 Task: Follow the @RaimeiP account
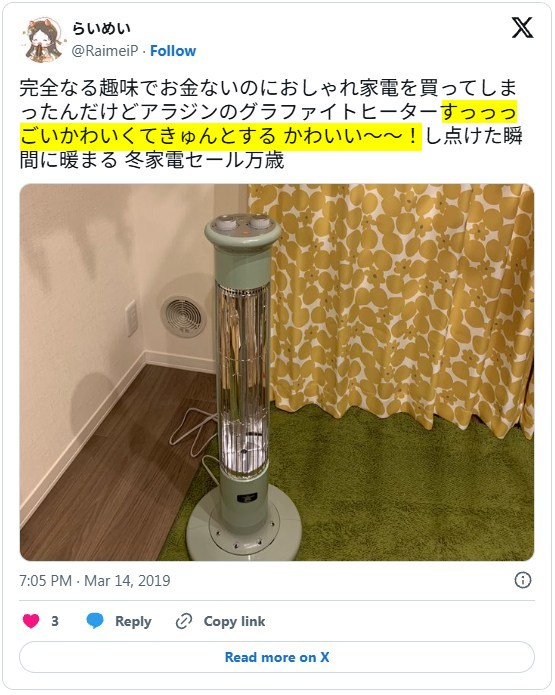click(x=173, y=51)
